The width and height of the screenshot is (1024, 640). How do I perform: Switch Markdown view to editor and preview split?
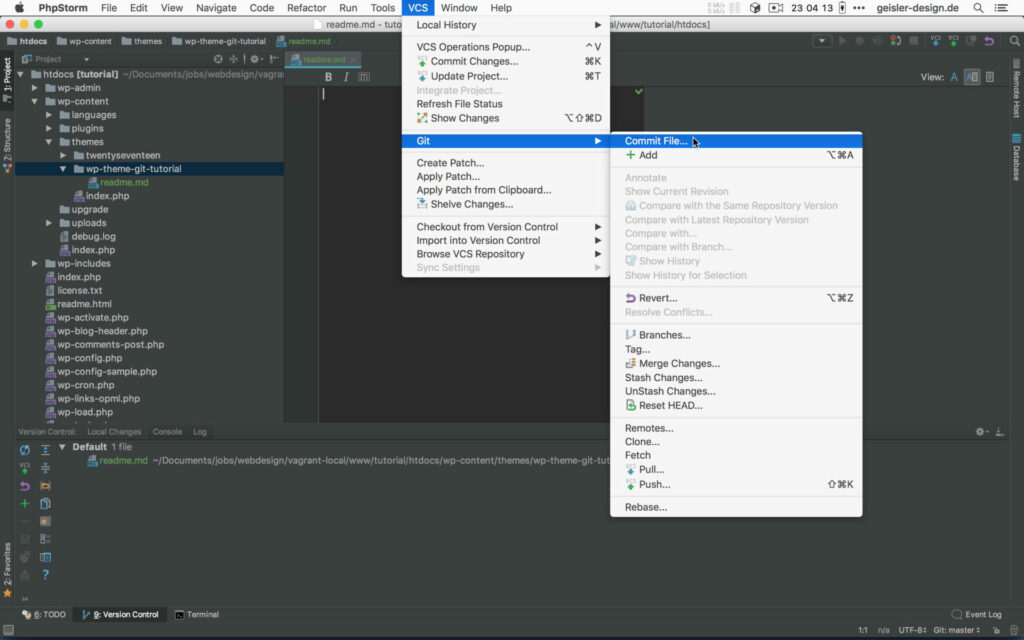[972, 77]
